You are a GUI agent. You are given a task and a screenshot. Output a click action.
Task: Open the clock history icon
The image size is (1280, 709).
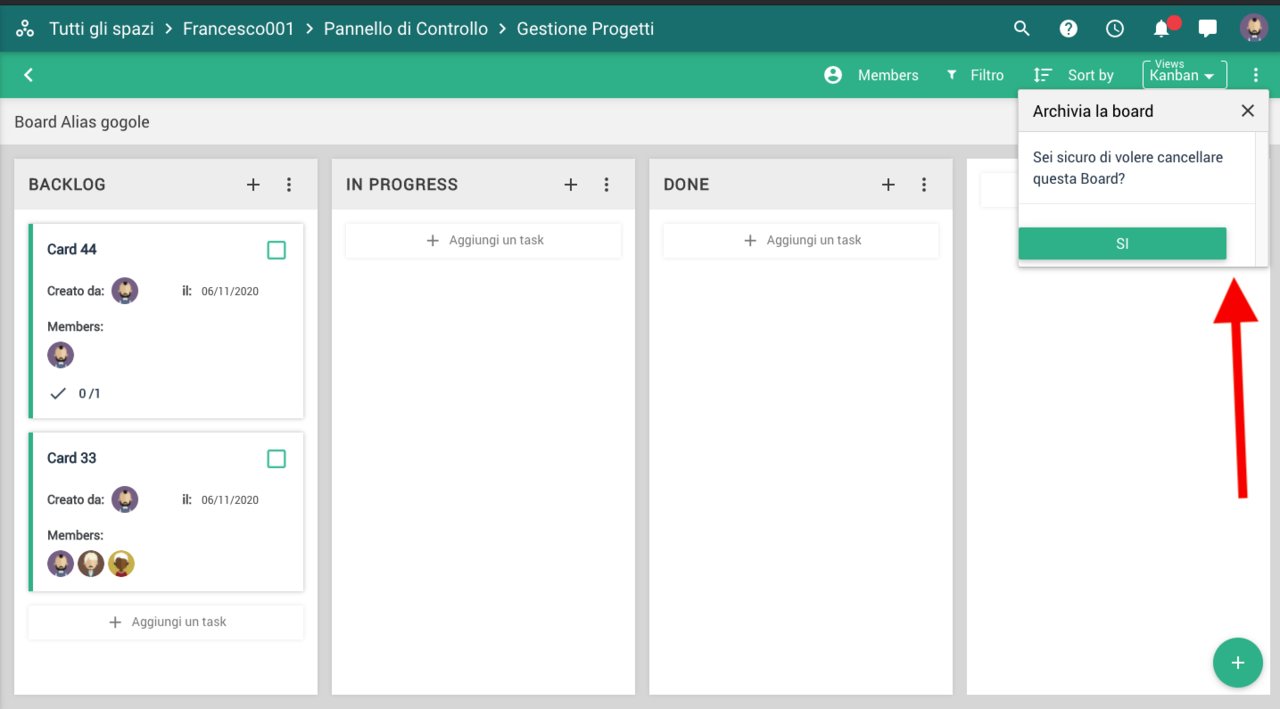[1115, 28]
